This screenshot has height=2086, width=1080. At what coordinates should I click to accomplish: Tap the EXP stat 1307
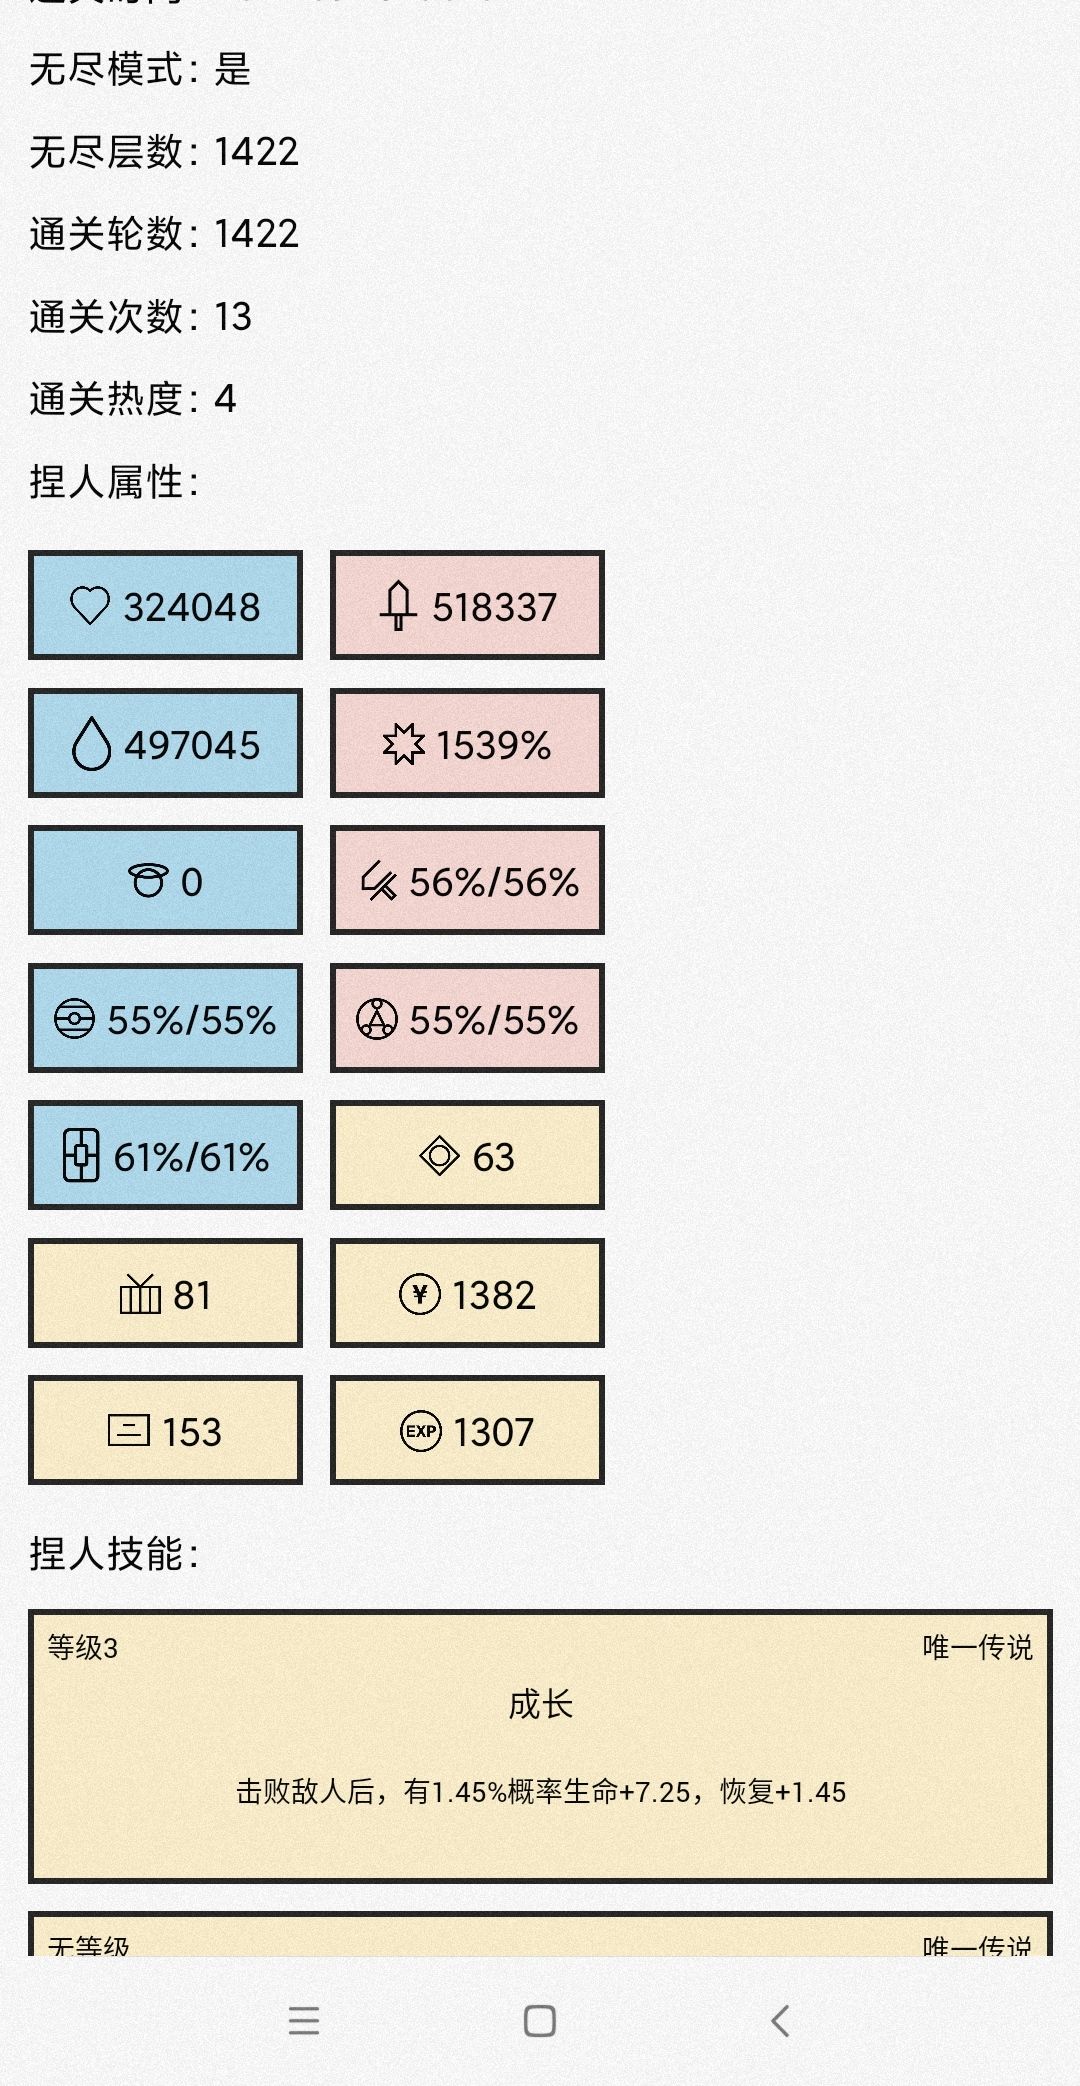[x=467, y=1430]
